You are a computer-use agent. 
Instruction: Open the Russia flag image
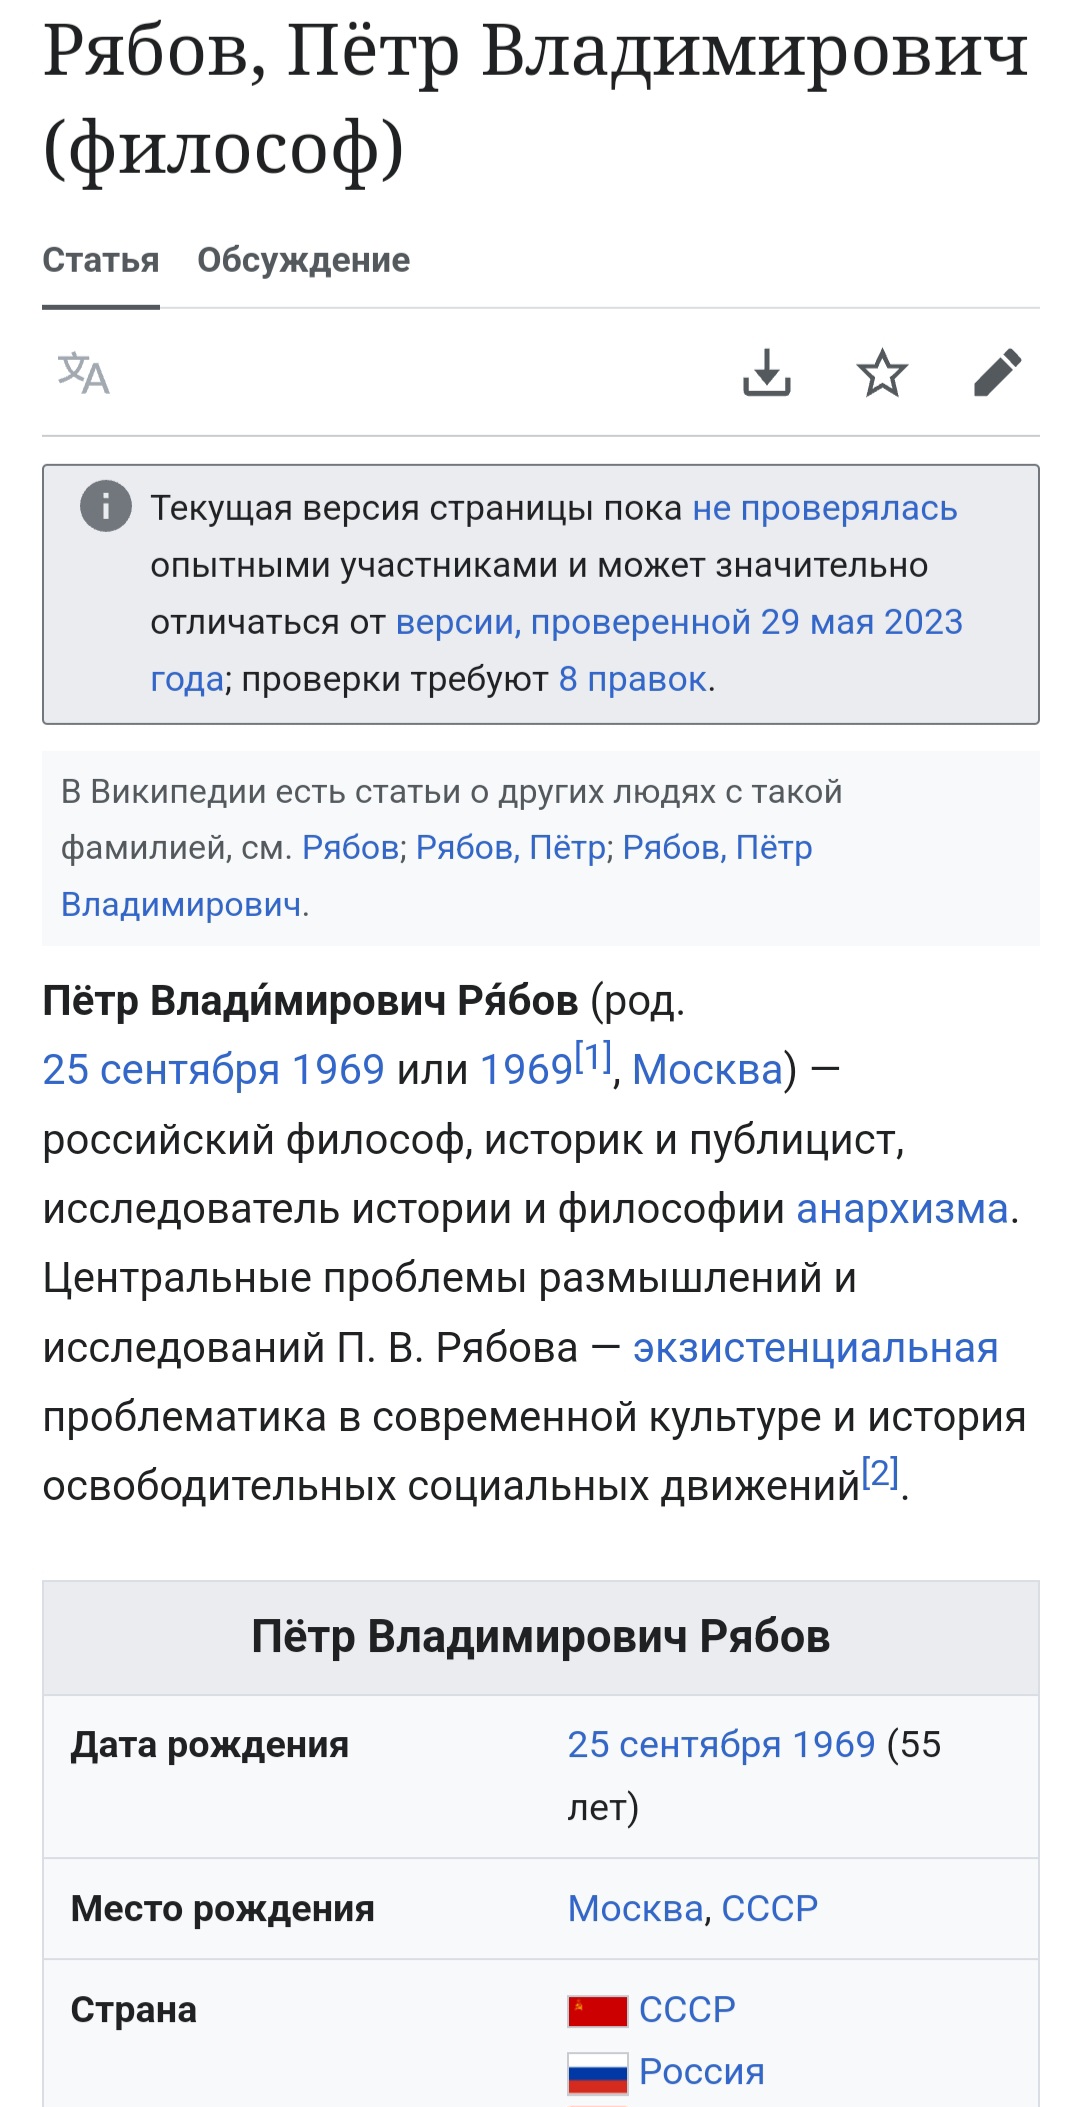click(598, 2073)
